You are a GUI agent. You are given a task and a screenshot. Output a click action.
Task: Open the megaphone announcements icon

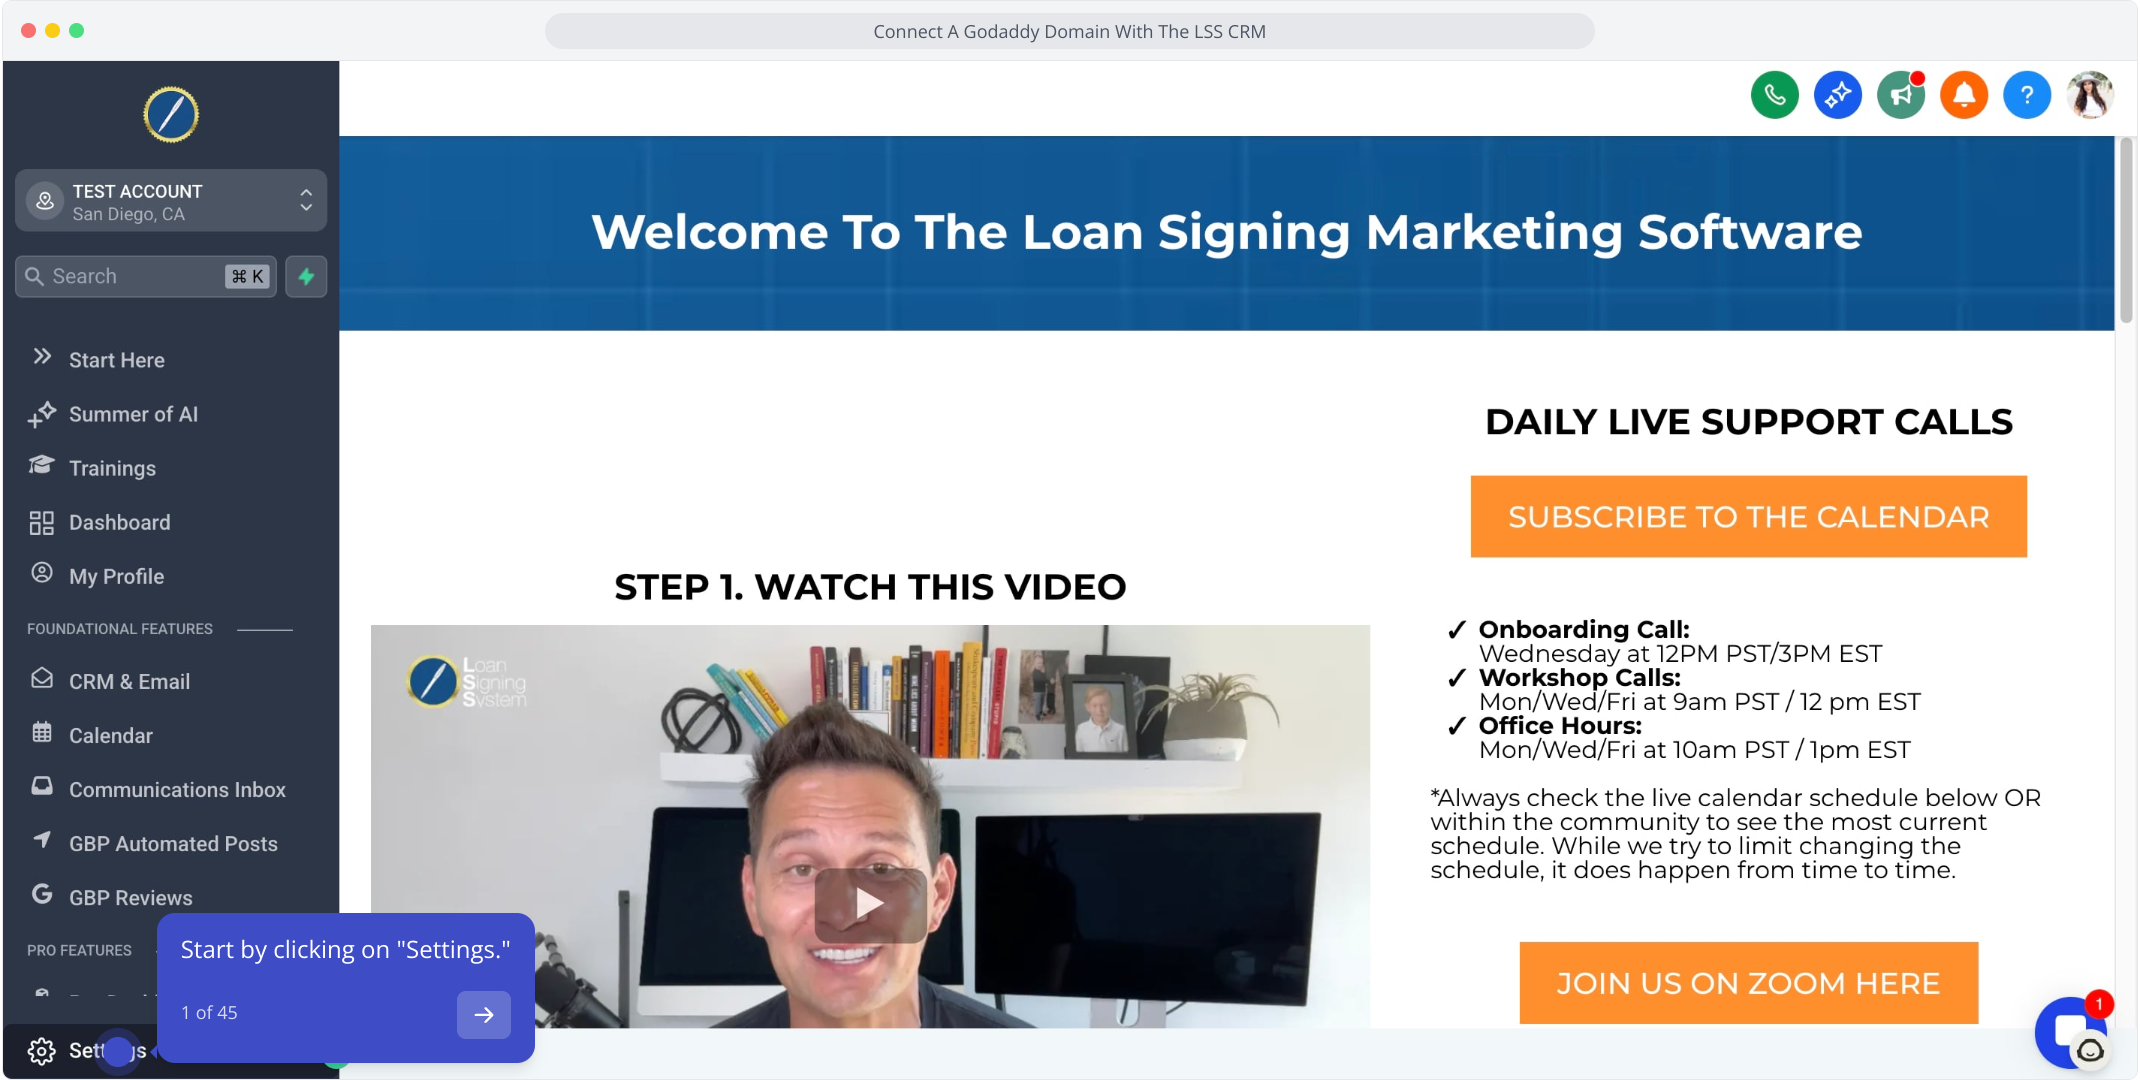[x=1901, y=95]
